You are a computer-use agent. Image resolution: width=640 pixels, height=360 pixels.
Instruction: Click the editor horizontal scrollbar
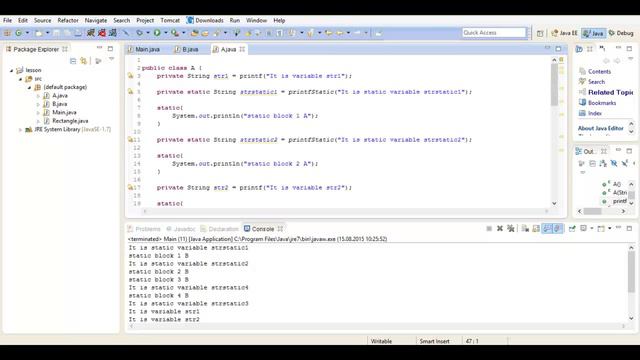click(345, 211)
